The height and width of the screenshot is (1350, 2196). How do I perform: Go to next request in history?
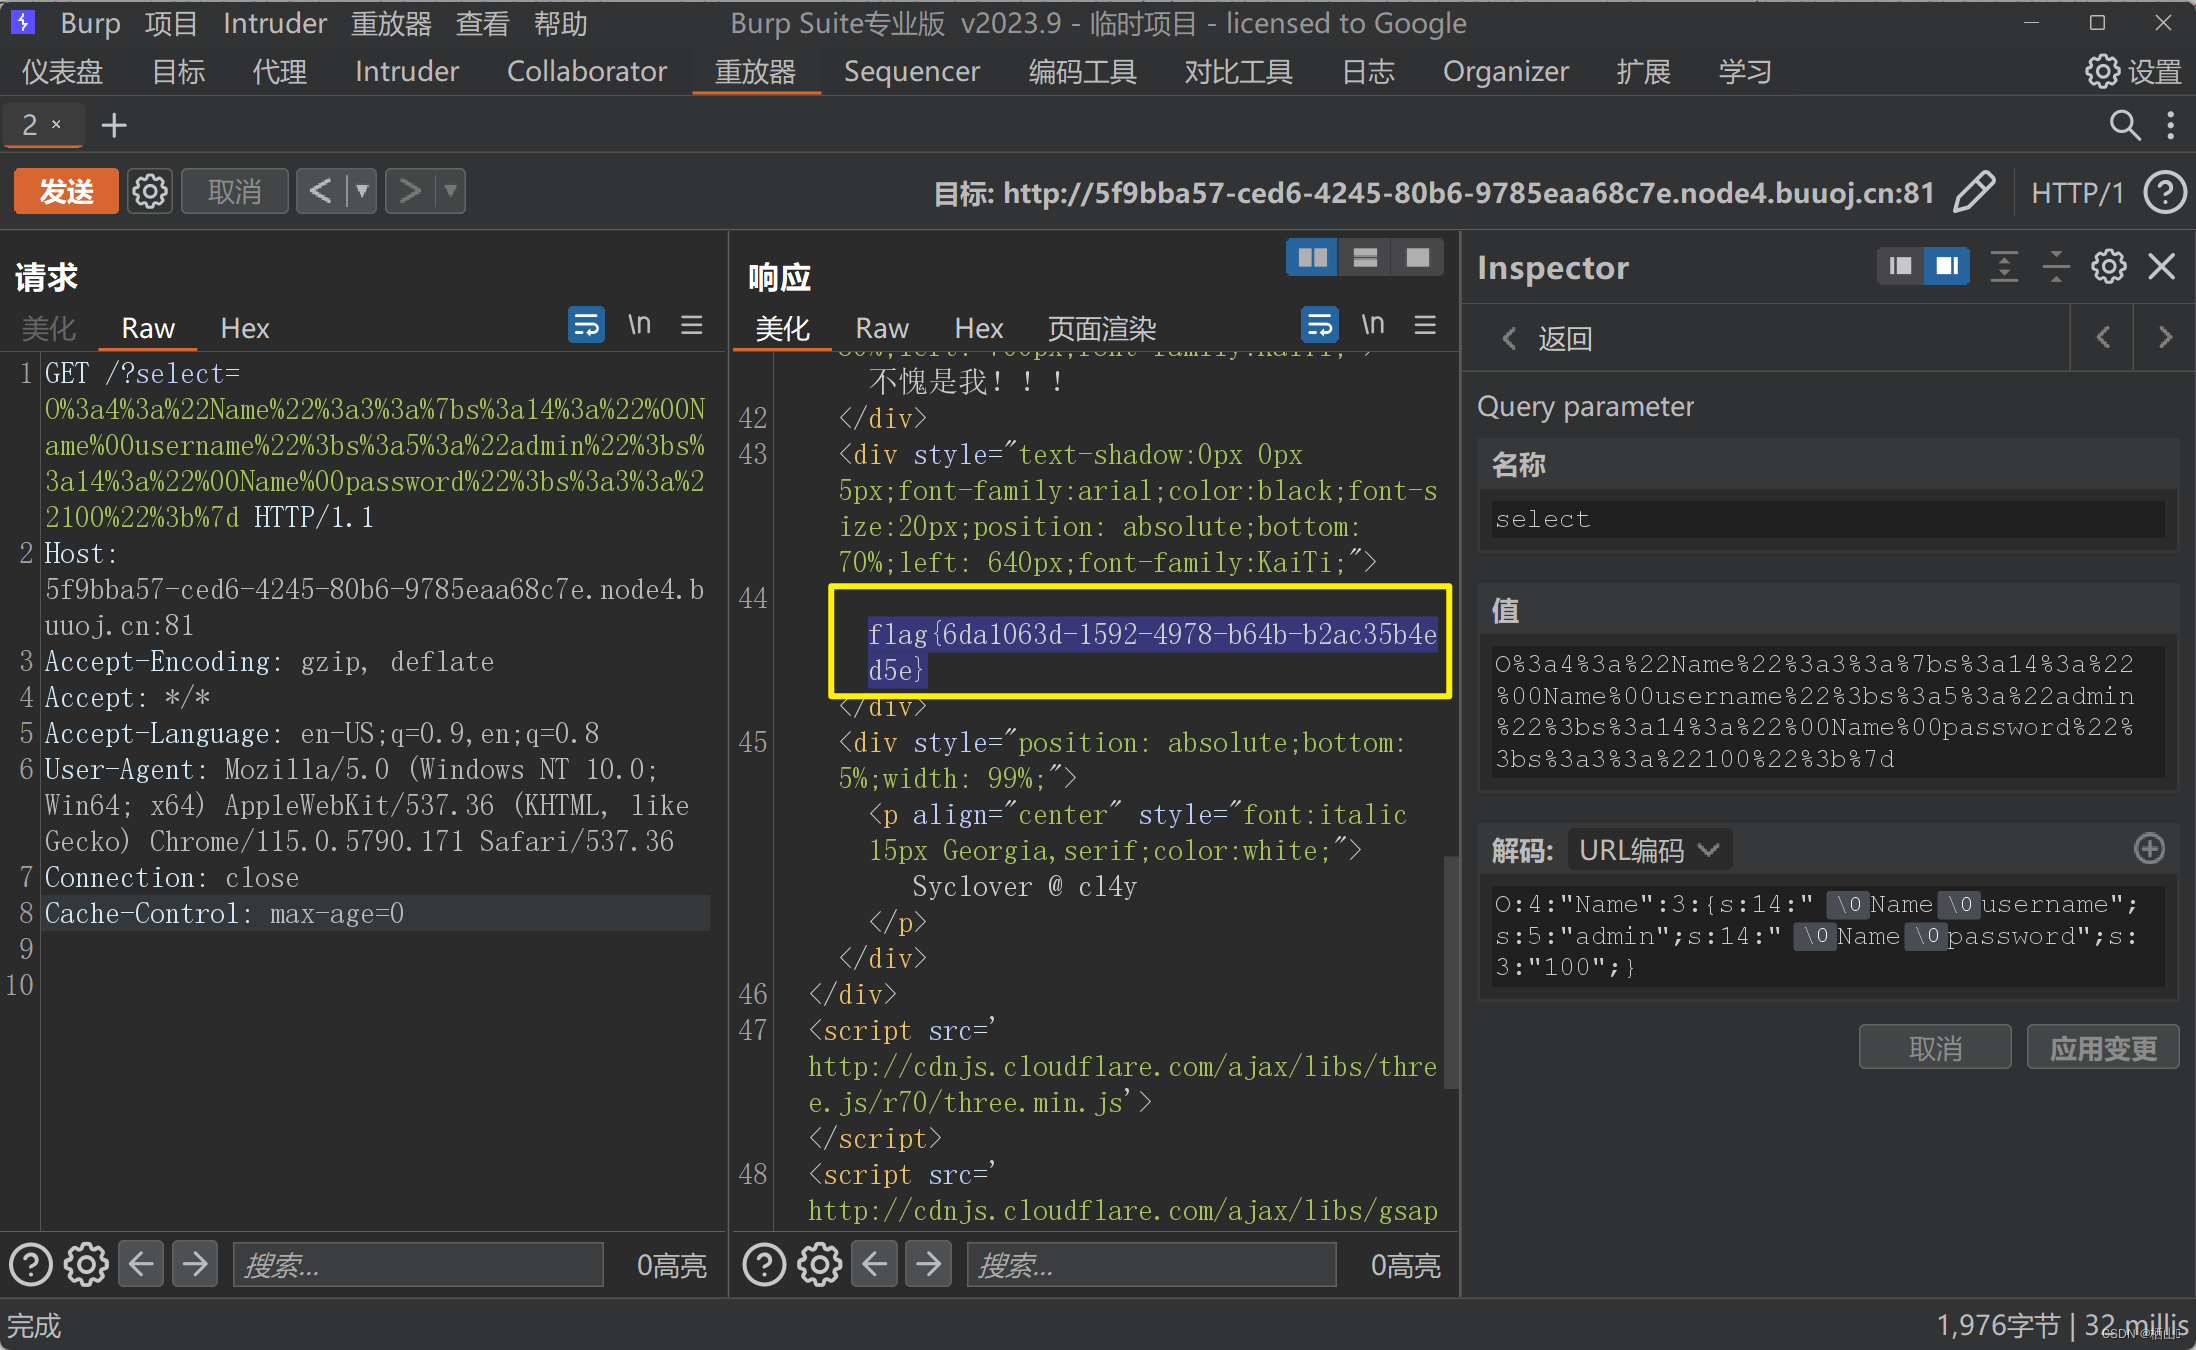click(x=409, y=191)
